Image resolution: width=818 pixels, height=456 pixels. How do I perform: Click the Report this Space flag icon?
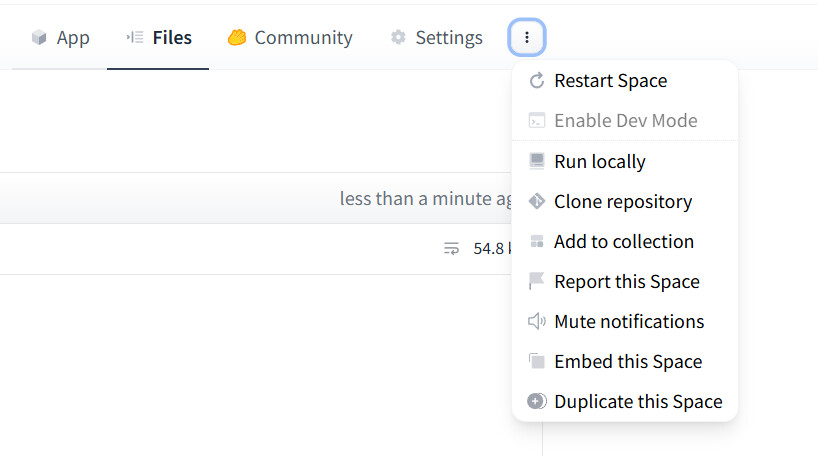coord(537,281)
